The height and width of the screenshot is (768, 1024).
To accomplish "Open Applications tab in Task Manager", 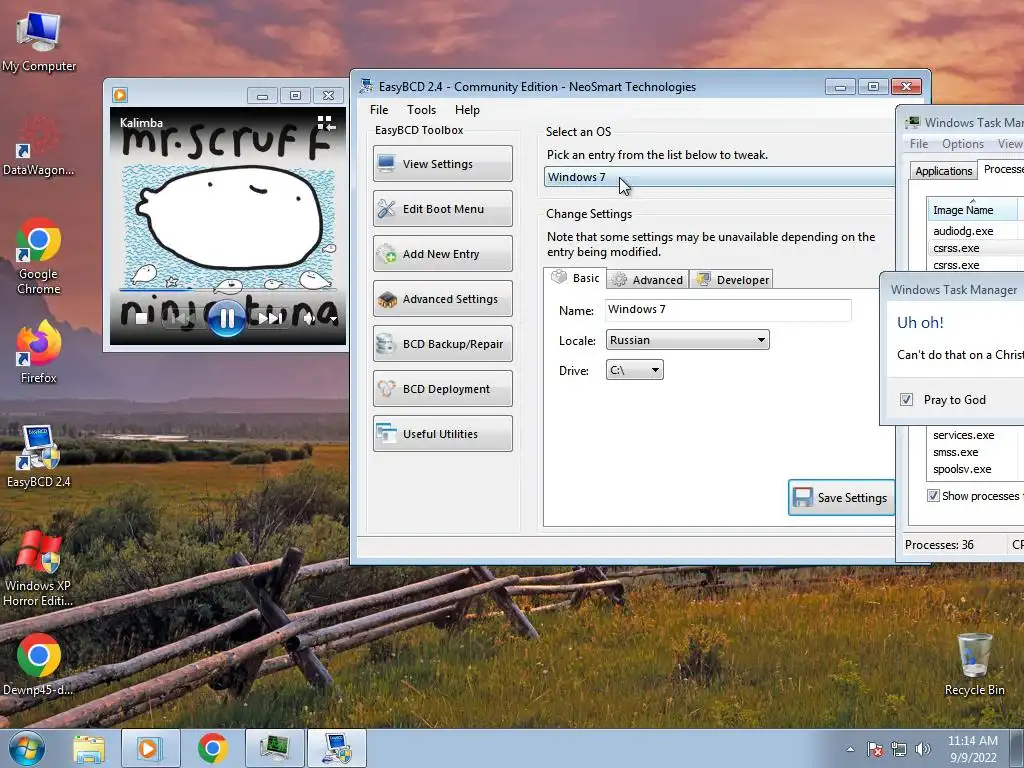I will tap(943, 170).
